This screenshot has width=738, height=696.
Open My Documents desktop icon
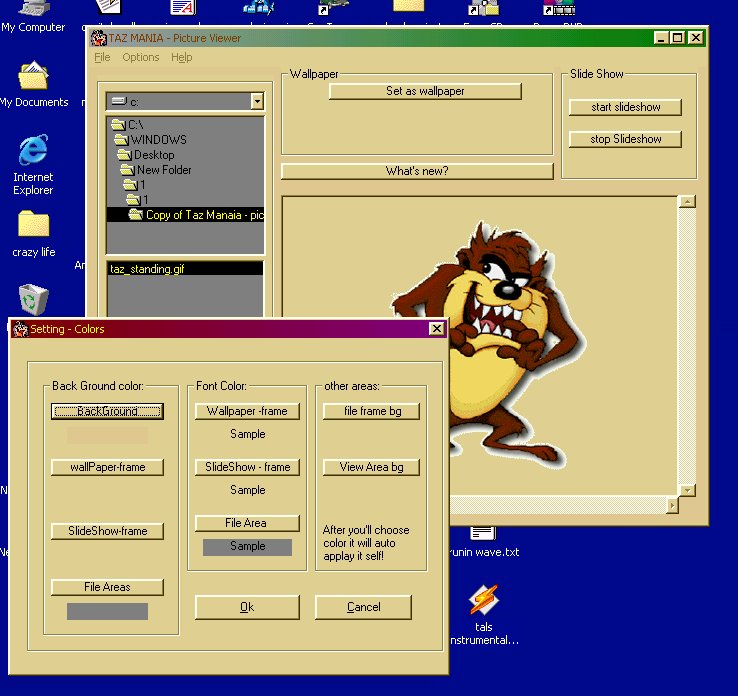33,78
